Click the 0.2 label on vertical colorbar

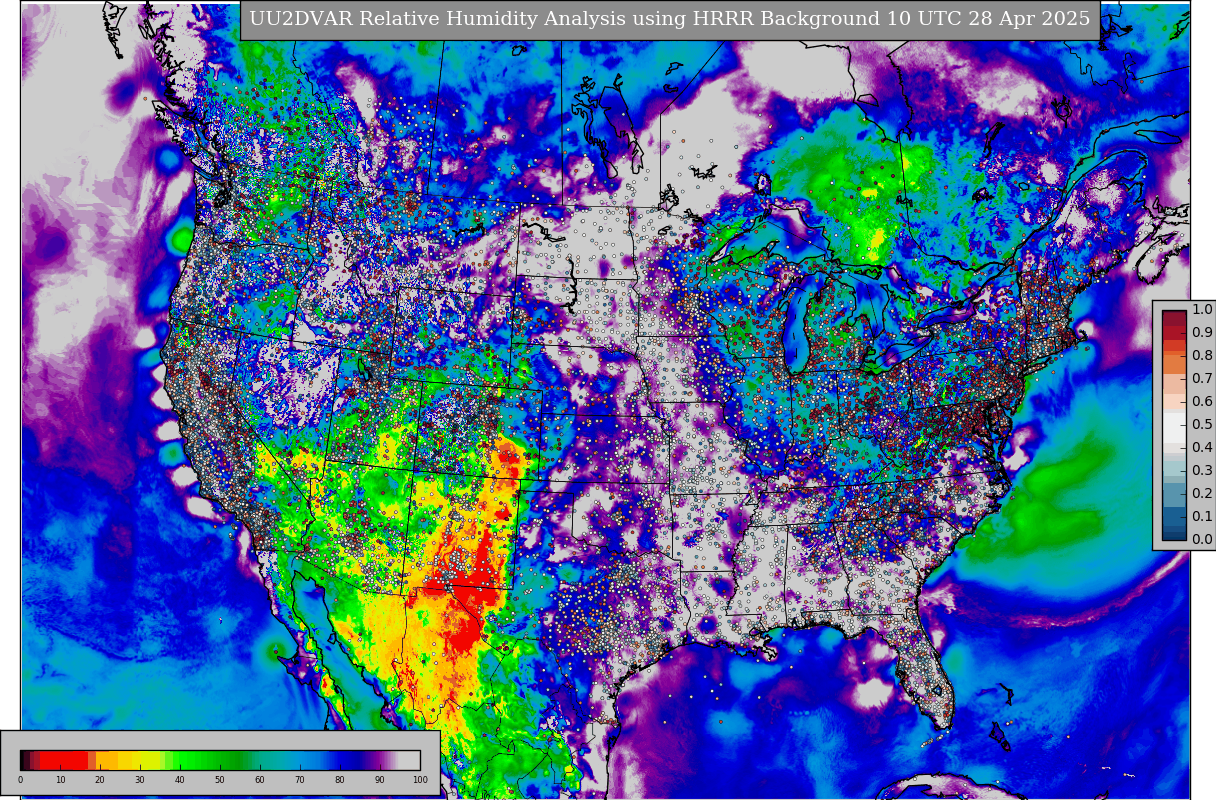(x=1202, y=494)
